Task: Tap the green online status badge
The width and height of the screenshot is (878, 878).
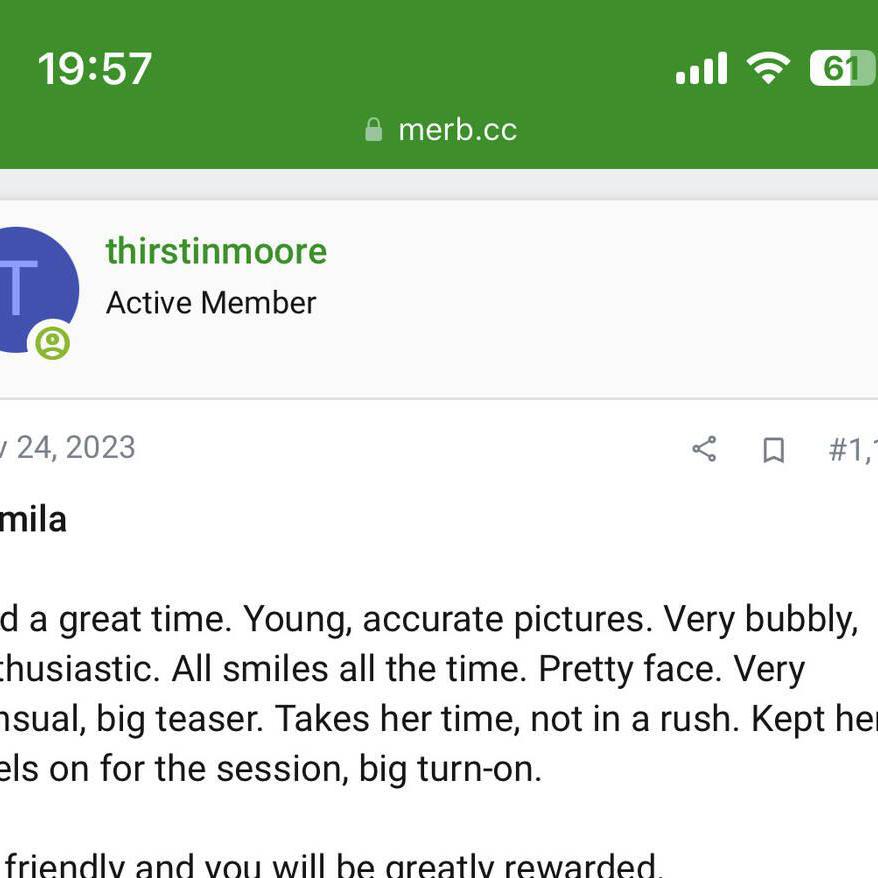Action: (x=53, y=343)
